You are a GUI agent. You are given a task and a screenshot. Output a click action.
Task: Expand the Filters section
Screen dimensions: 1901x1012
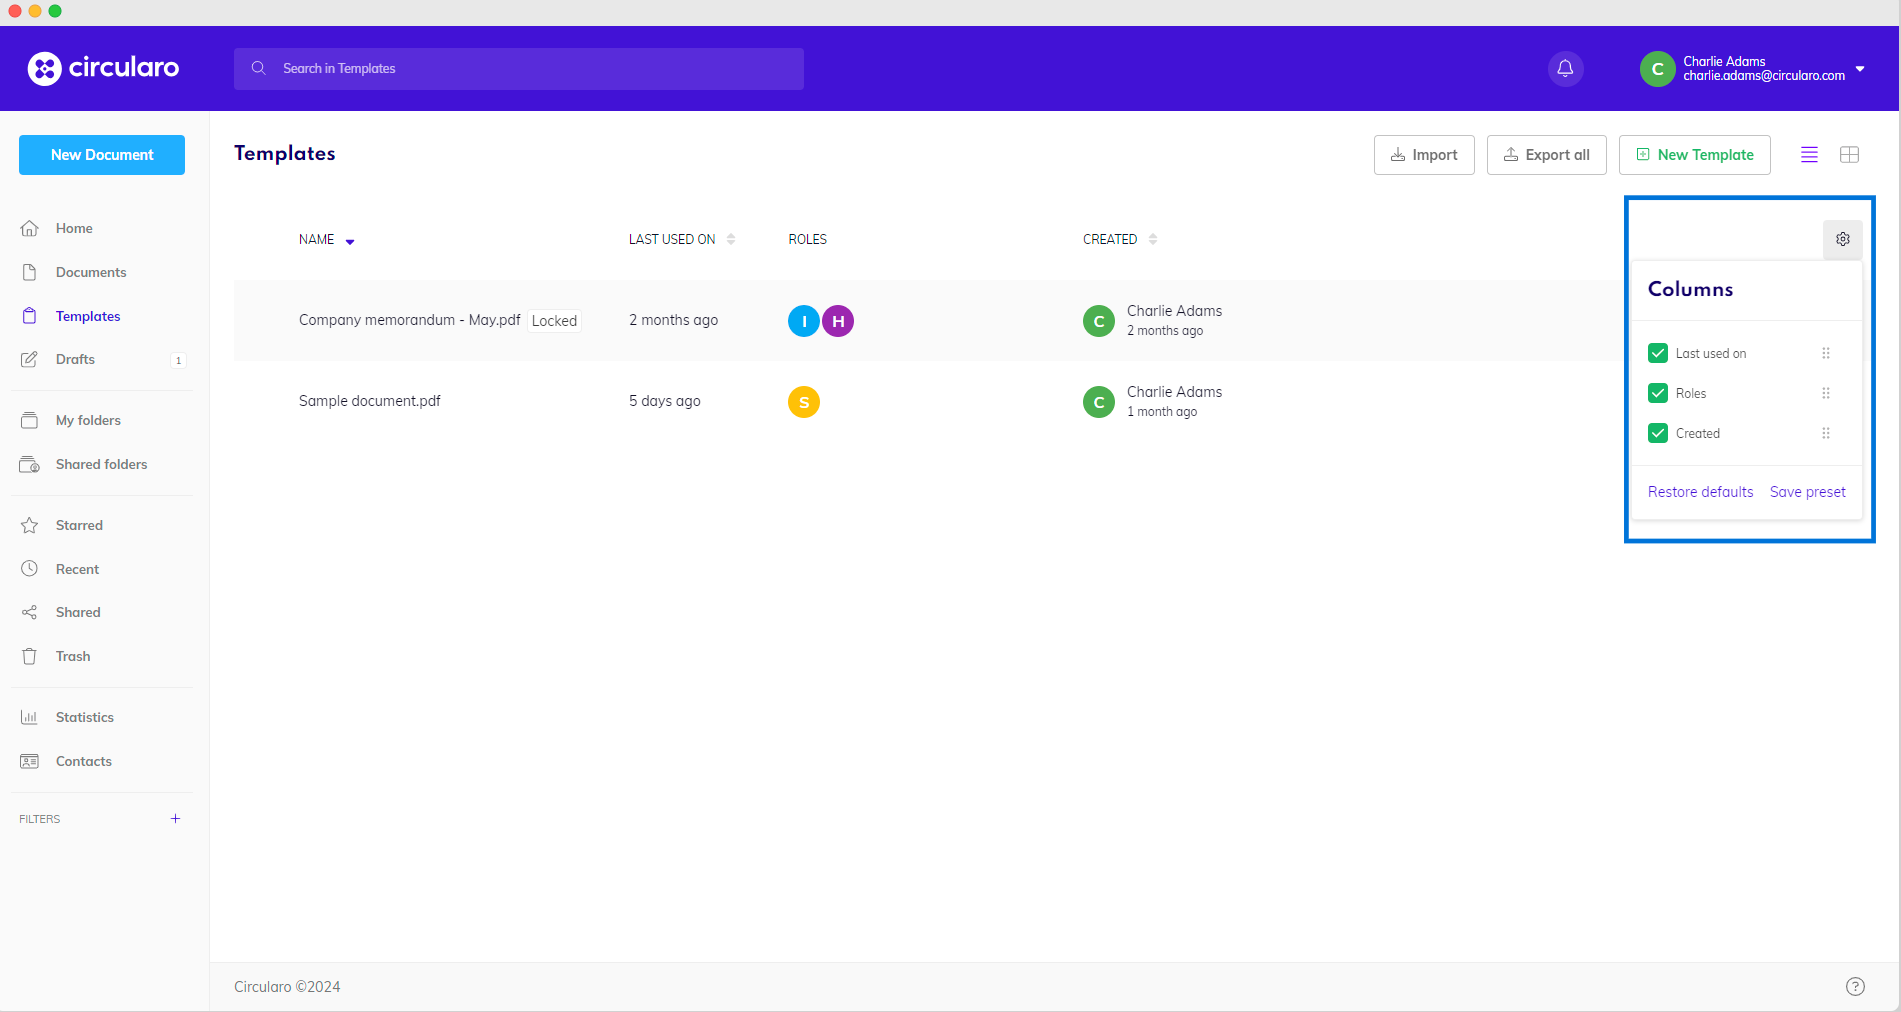point(175,818)
